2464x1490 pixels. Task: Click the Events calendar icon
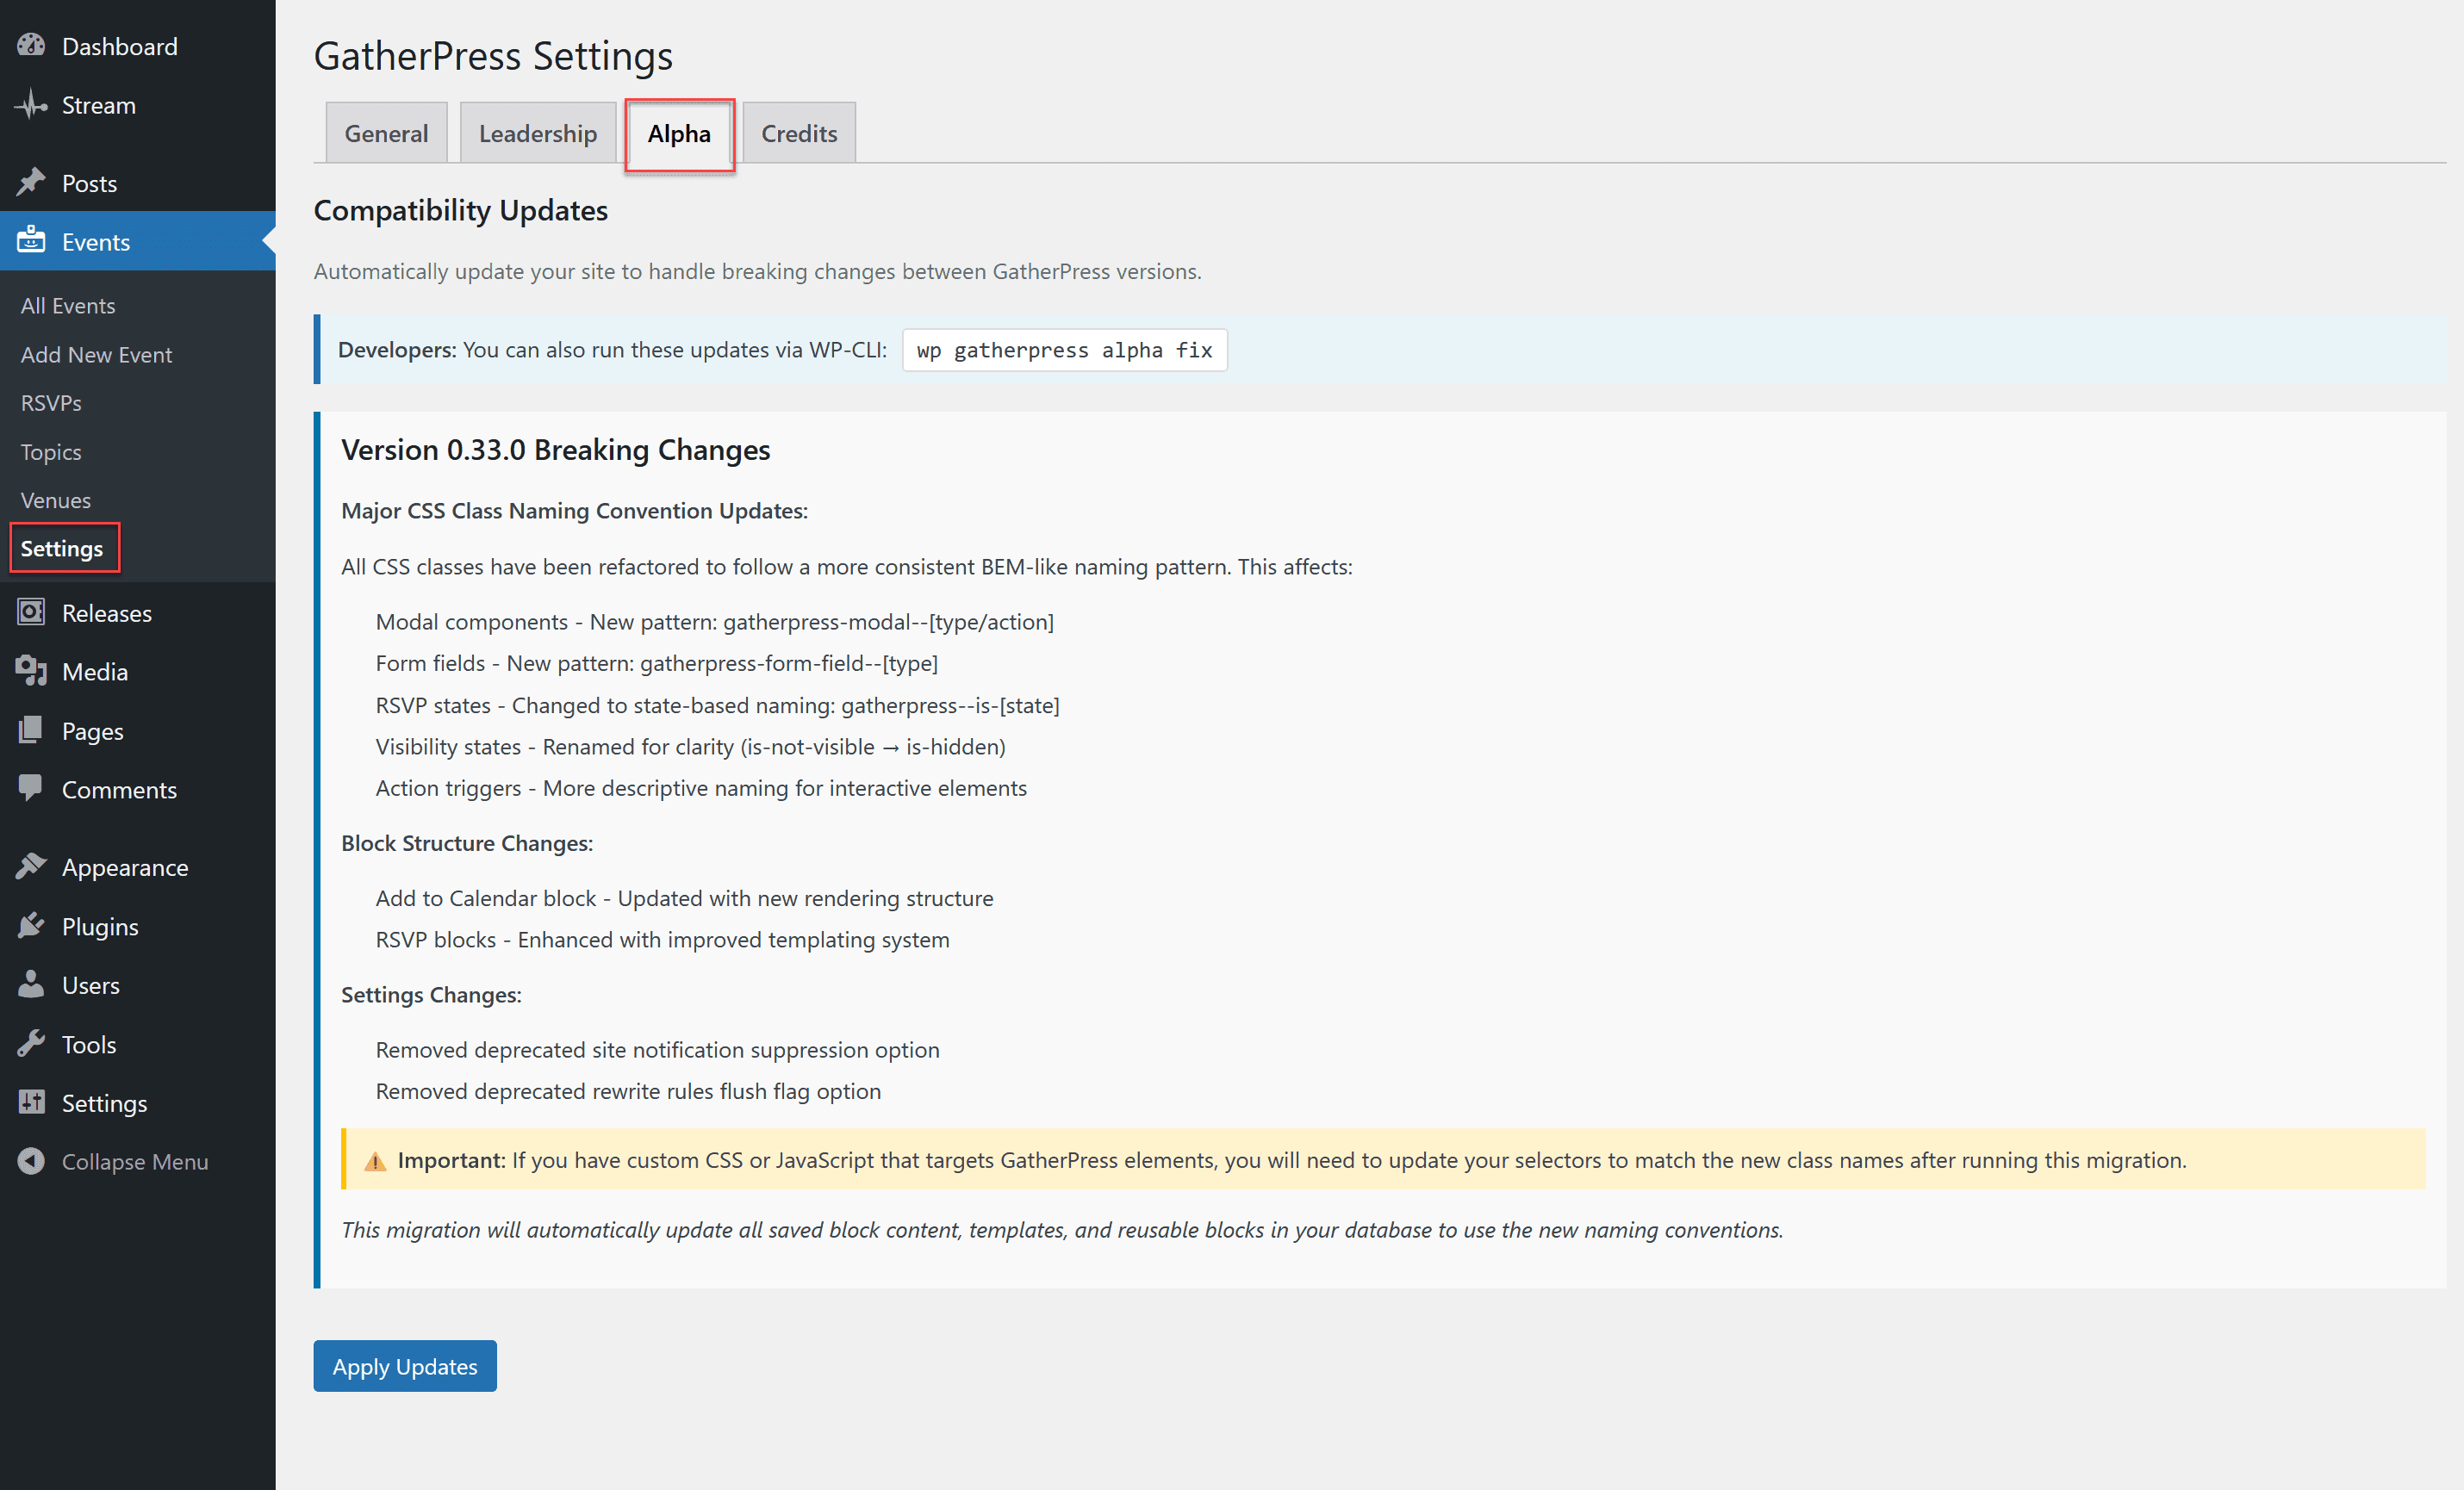coord(31,241)
